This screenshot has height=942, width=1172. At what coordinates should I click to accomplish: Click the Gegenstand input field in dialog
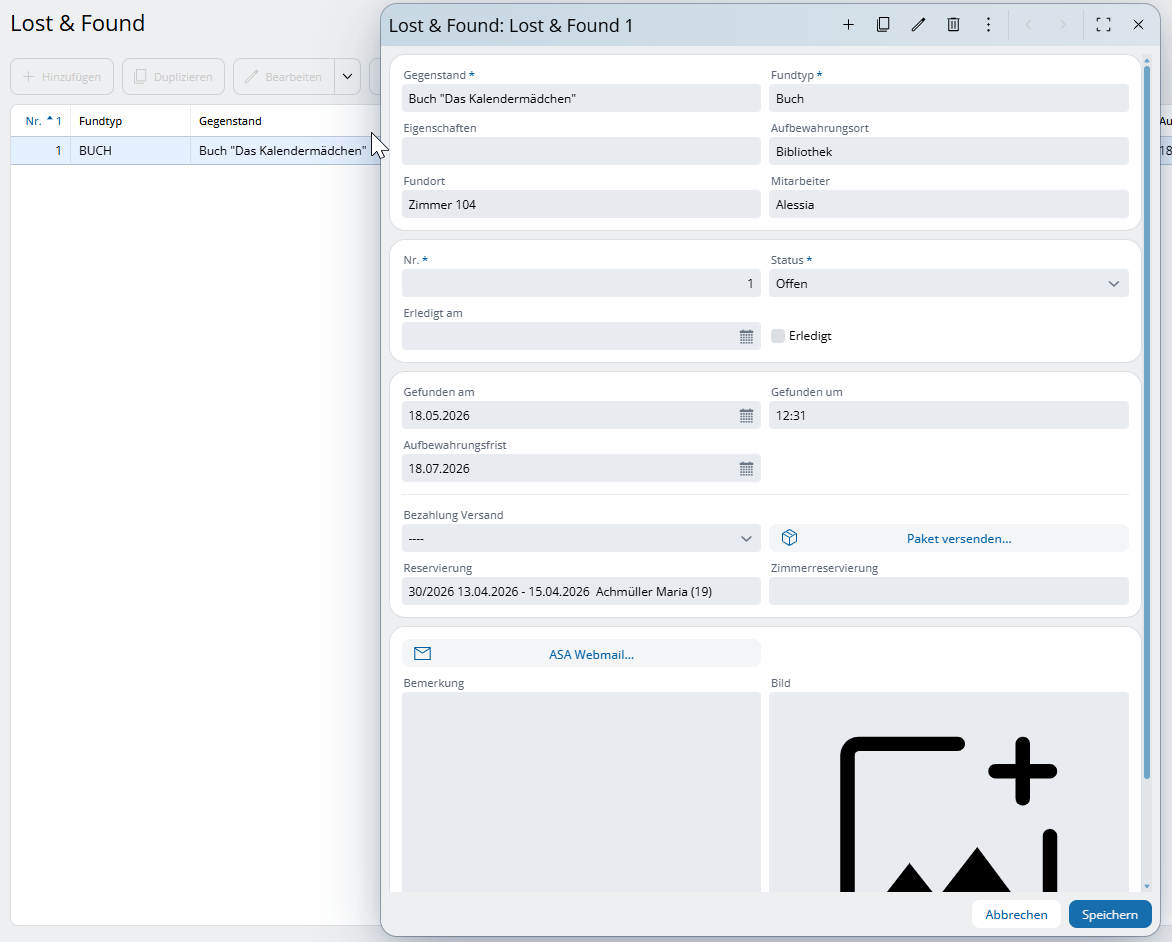click(581, 98)
